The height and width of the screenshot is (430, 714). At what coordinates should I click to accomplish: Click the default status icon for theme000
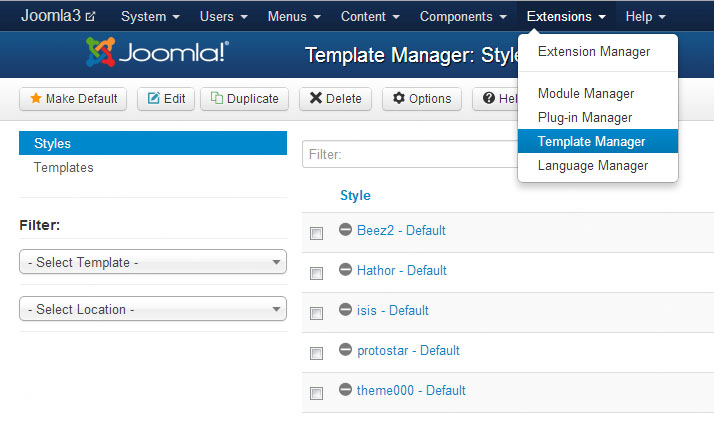345,389
